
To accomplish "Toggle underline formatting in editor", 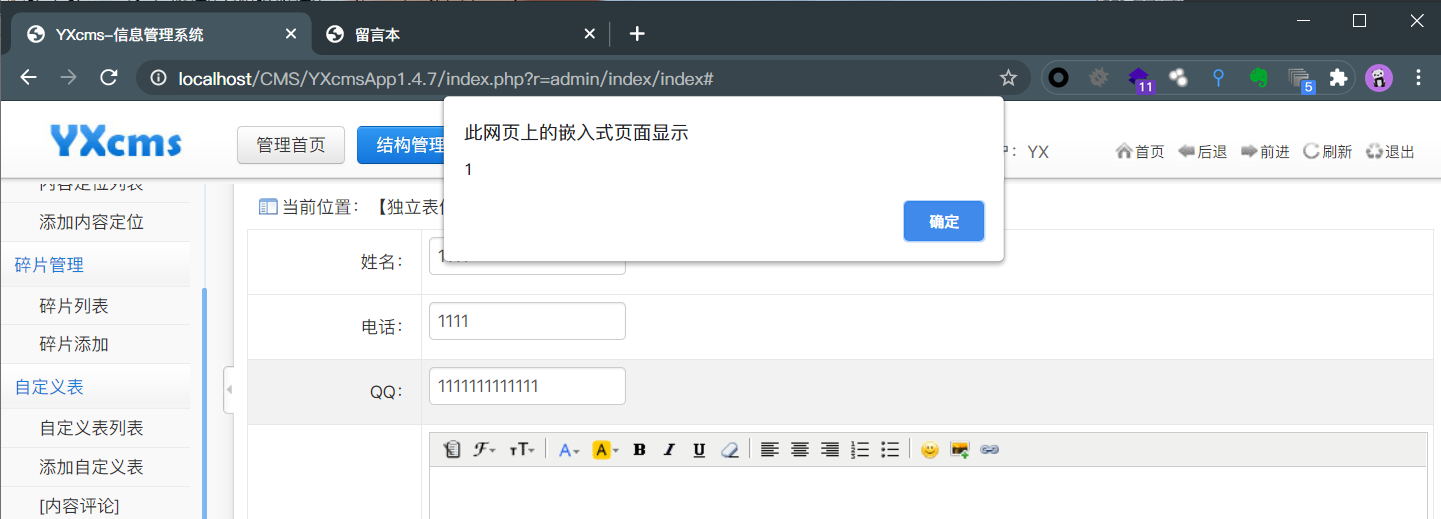I will 699,450.
